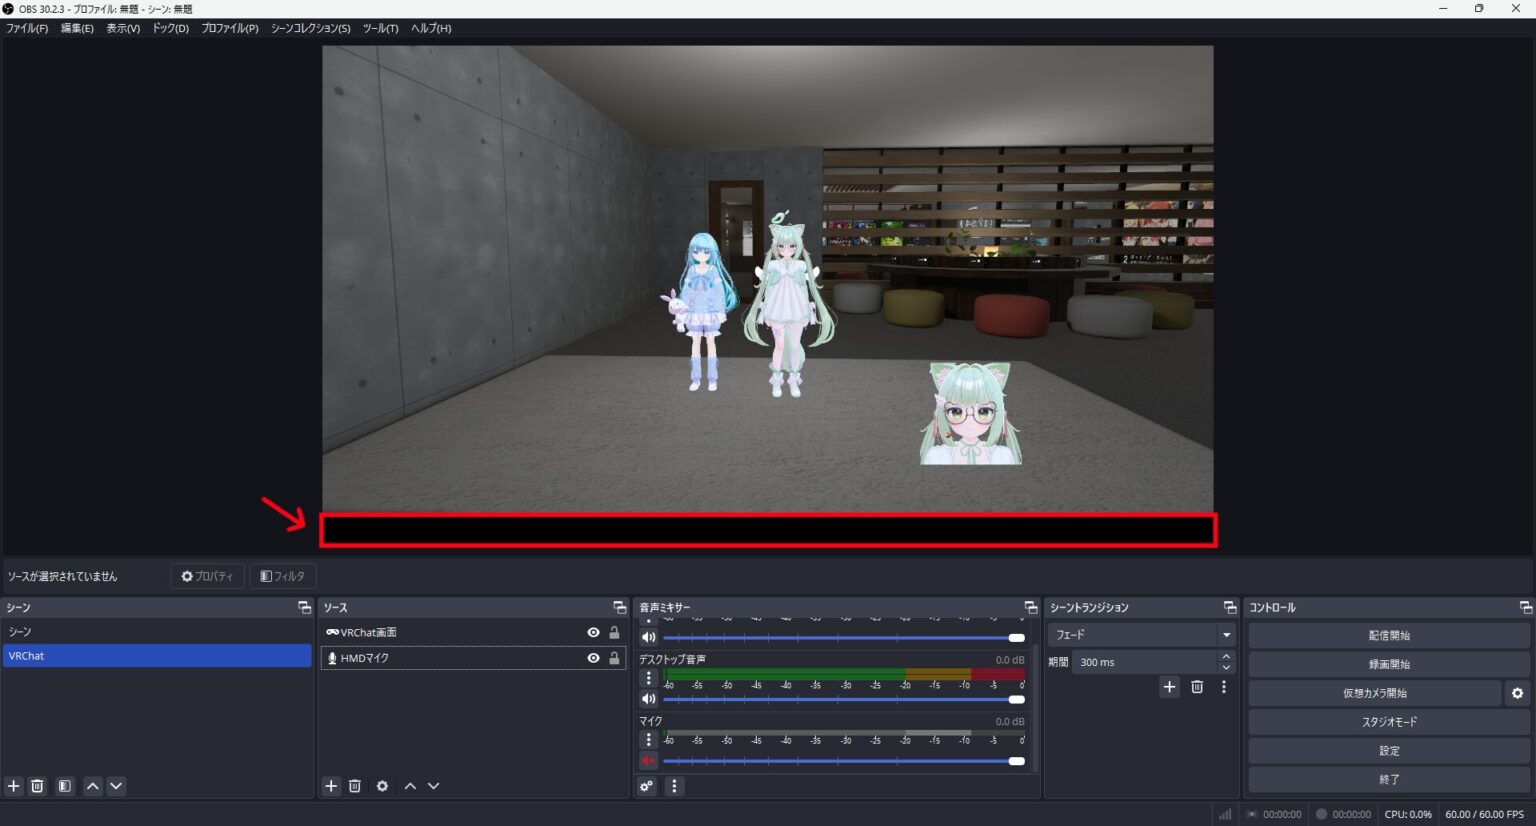Start streaming with 配信開始 button
Viewport: 1536px width, 826px height.
[1388, 634]
